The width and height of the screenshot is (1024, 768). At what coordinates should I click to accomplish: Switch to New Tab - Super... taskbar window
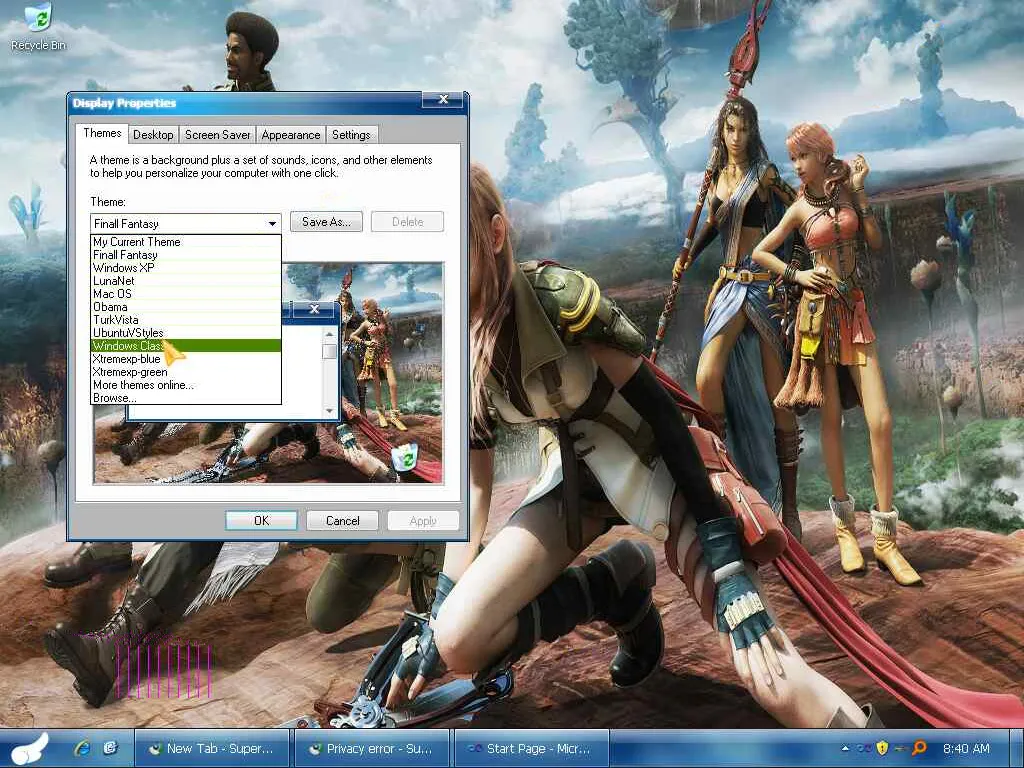(212, 749)
